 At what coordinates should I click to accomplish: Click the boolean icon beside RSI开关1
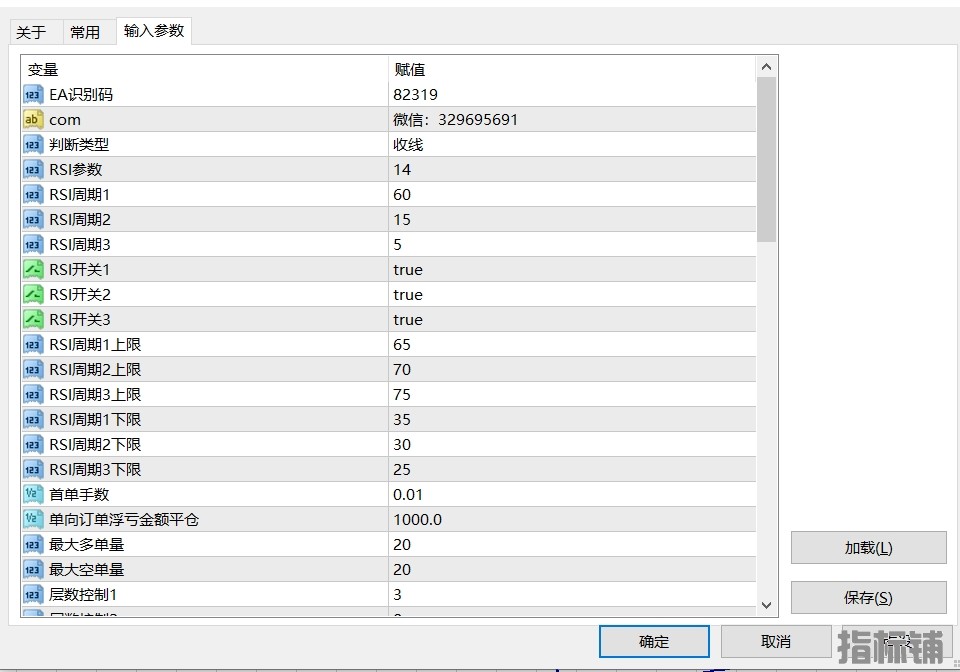[x=33, y=270]
